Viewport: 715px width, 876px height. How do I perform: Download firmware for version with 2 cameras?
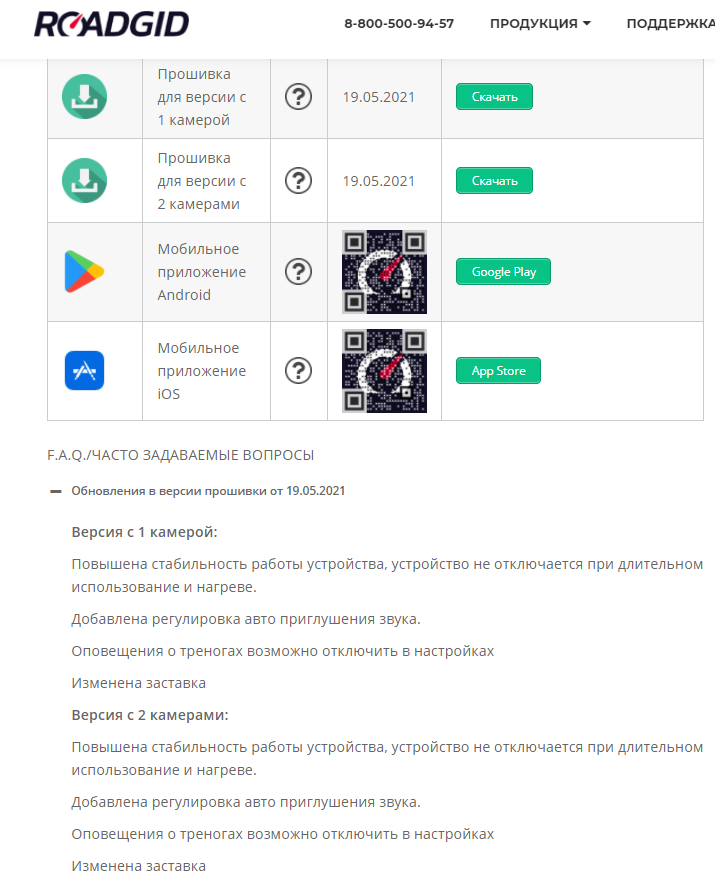point(494,181)
